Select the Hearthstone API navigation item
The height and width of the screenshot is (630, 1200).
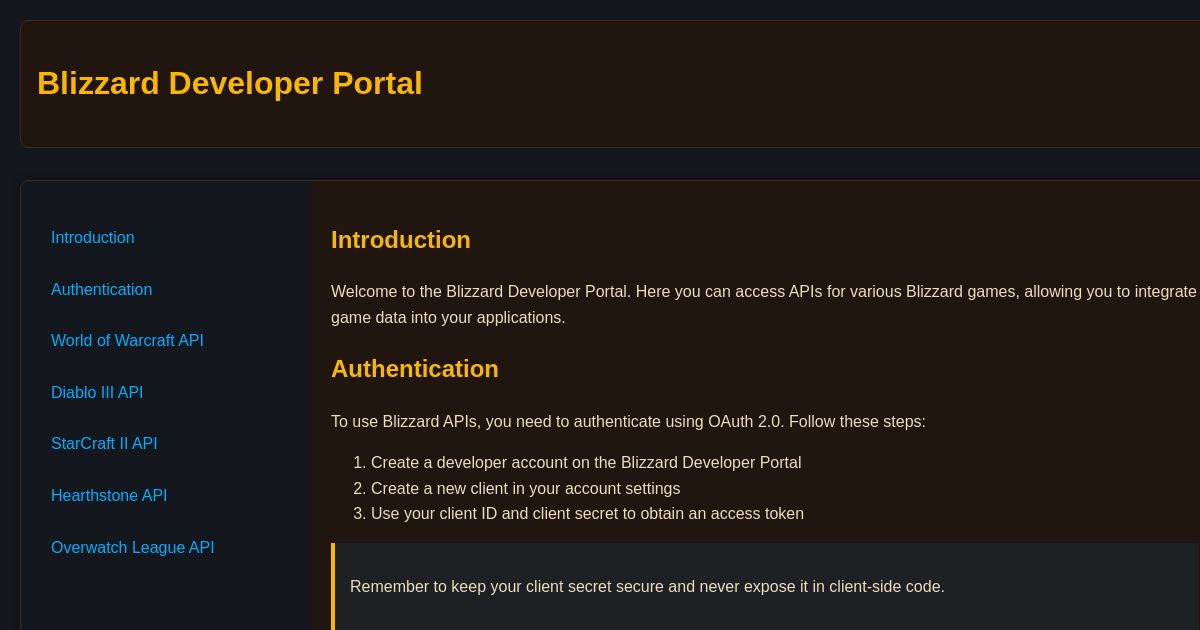click(x=109, y=496)
